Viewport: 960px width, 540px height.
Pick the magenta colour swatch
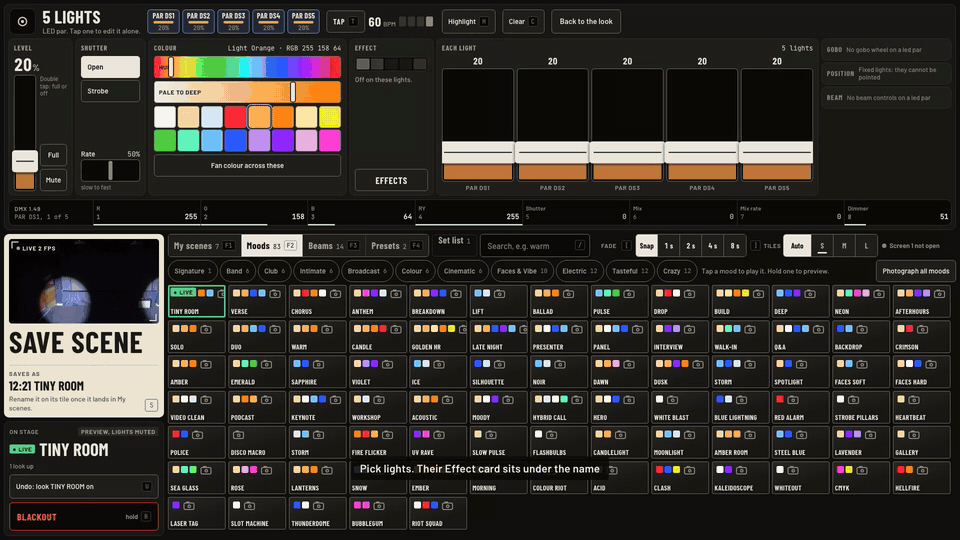click(329, 140)
